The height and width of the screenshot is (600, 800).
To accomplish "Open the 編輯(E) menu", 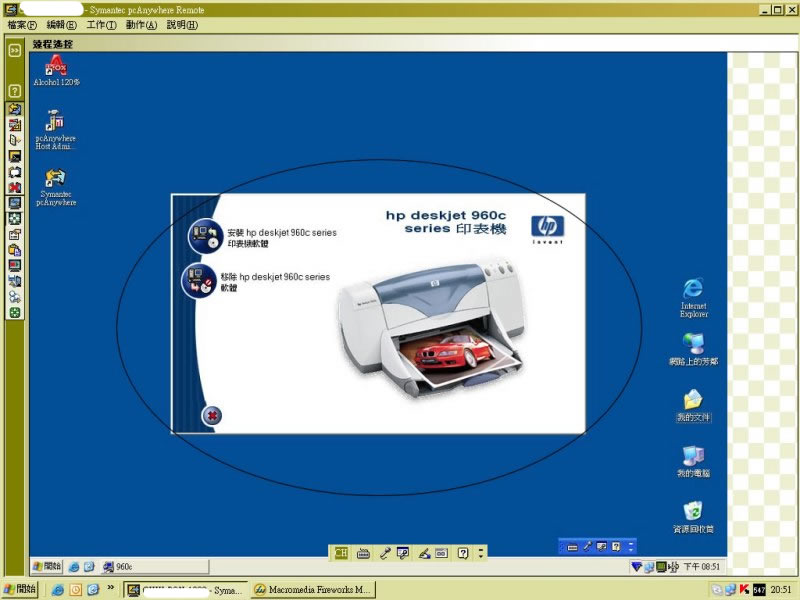I will point(61,24).
